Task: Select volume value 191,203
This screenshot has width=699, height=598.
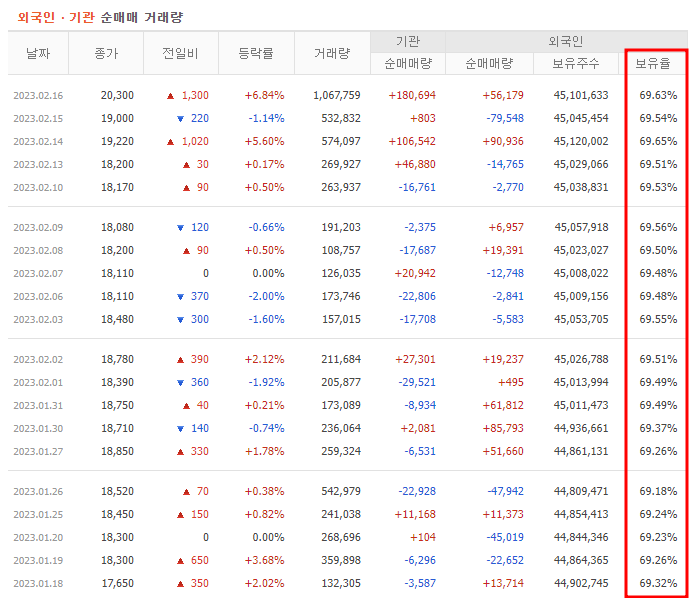Action: click(341, 228)
